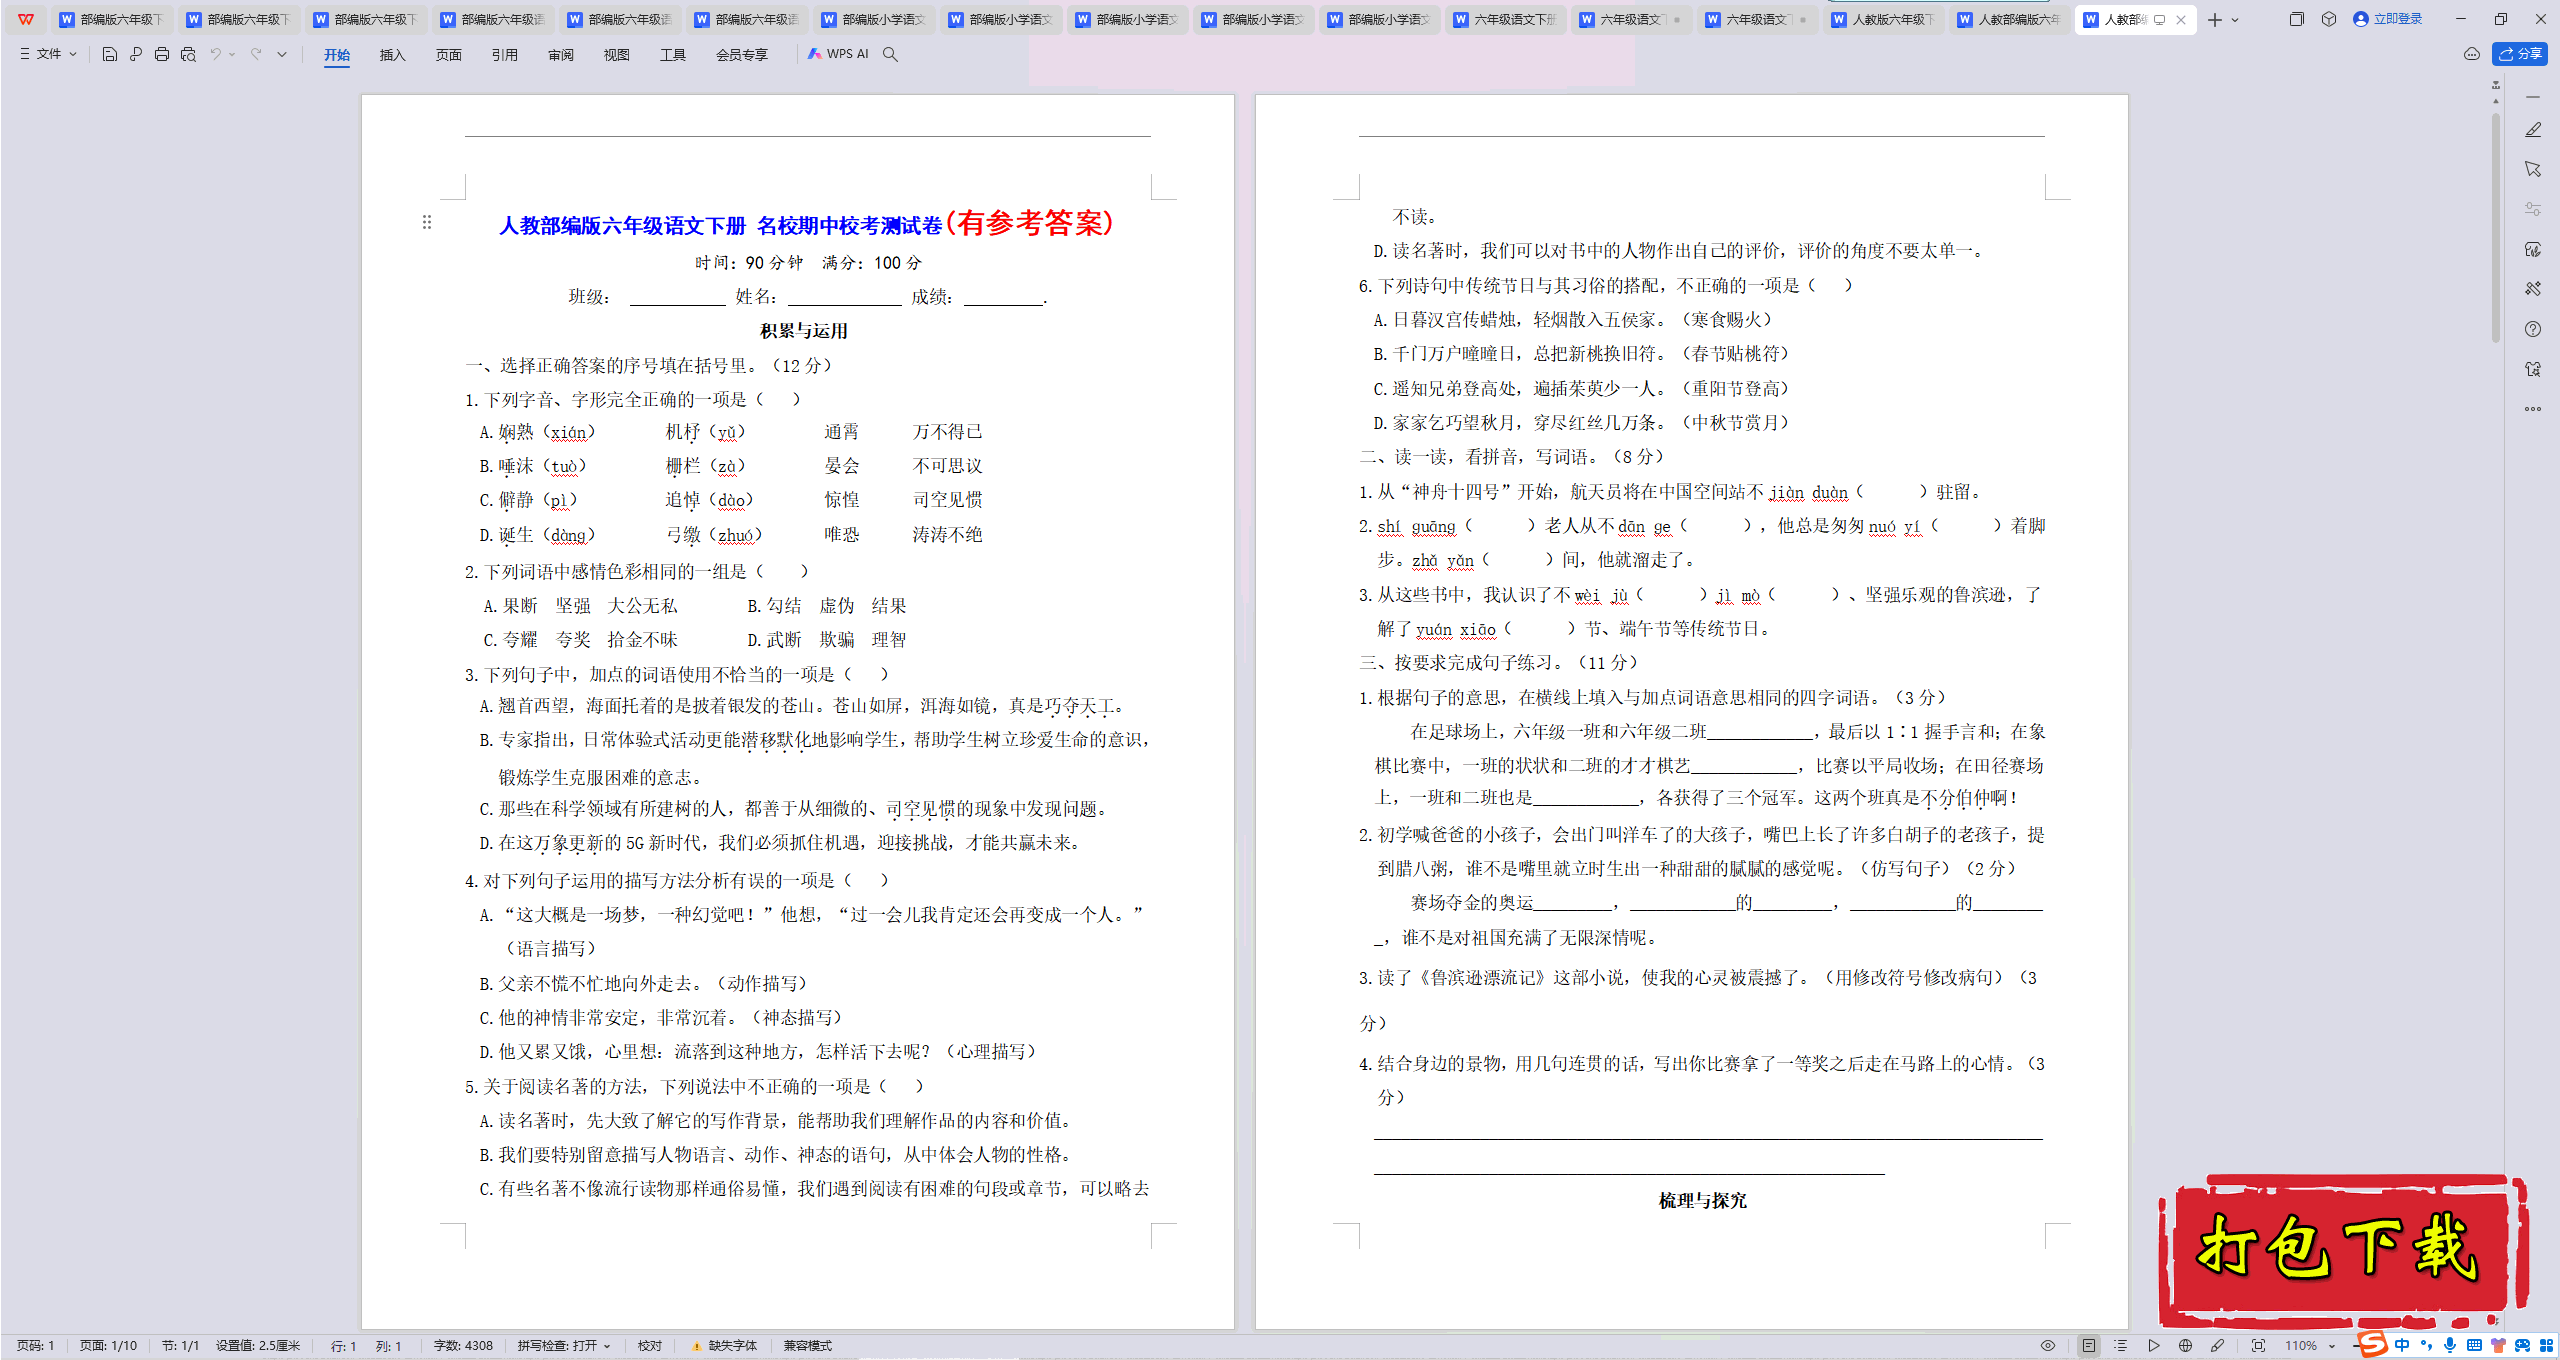
Task: Click the 页面: 1/10 page indicator
Action: (108, 1346)
